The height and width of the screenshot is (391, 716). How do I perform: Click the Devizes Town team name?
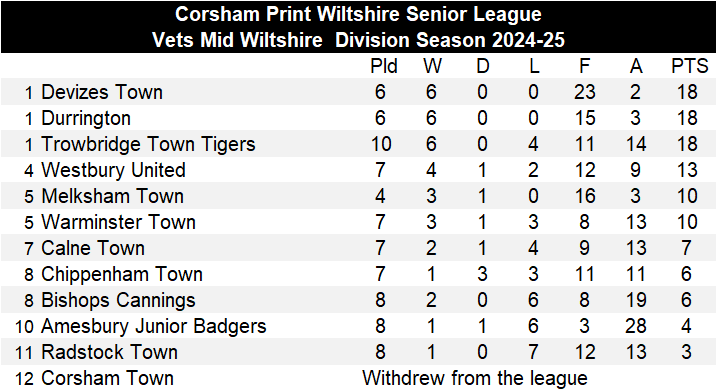102,92
